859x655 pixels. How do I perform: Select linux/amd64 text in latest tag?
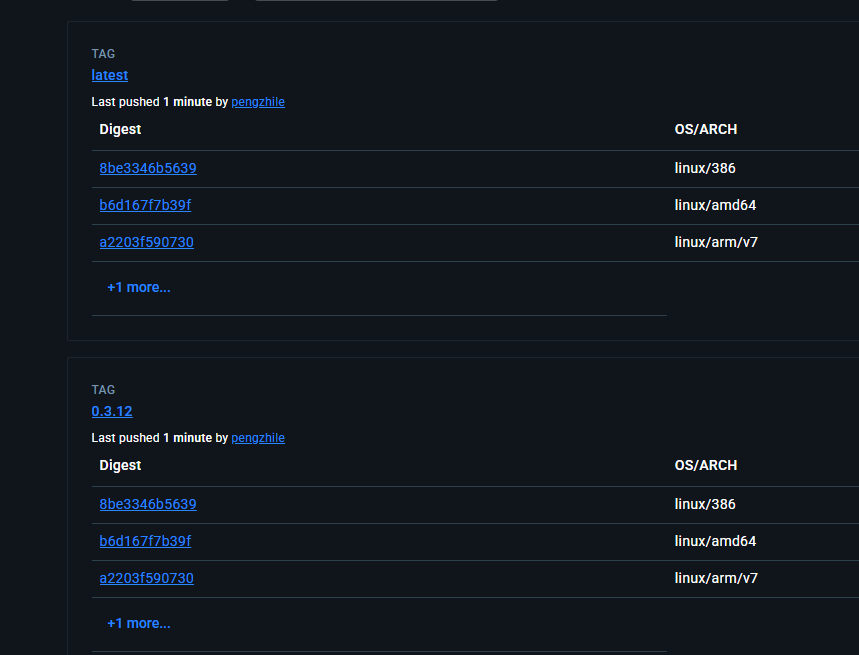[x=715, y=205]
